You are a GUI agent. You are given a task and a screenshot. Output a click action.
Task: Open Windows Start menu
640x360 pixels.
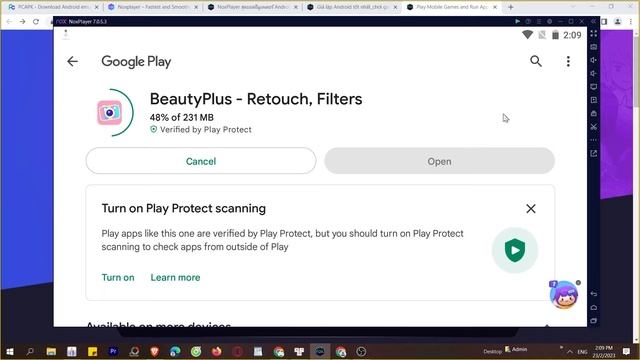point(10,351)
